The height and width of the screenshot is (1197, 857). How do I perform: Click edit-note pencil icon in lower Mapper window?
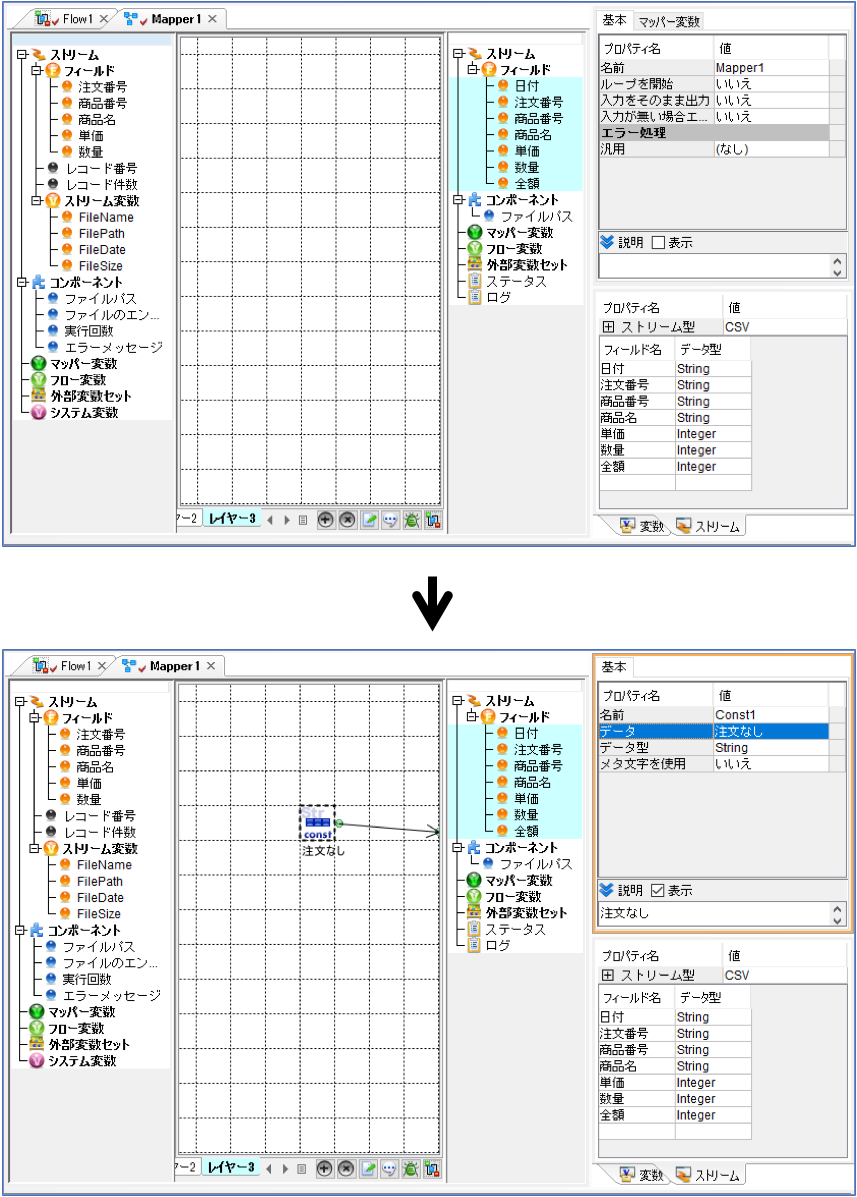[x=368, y=1169]
